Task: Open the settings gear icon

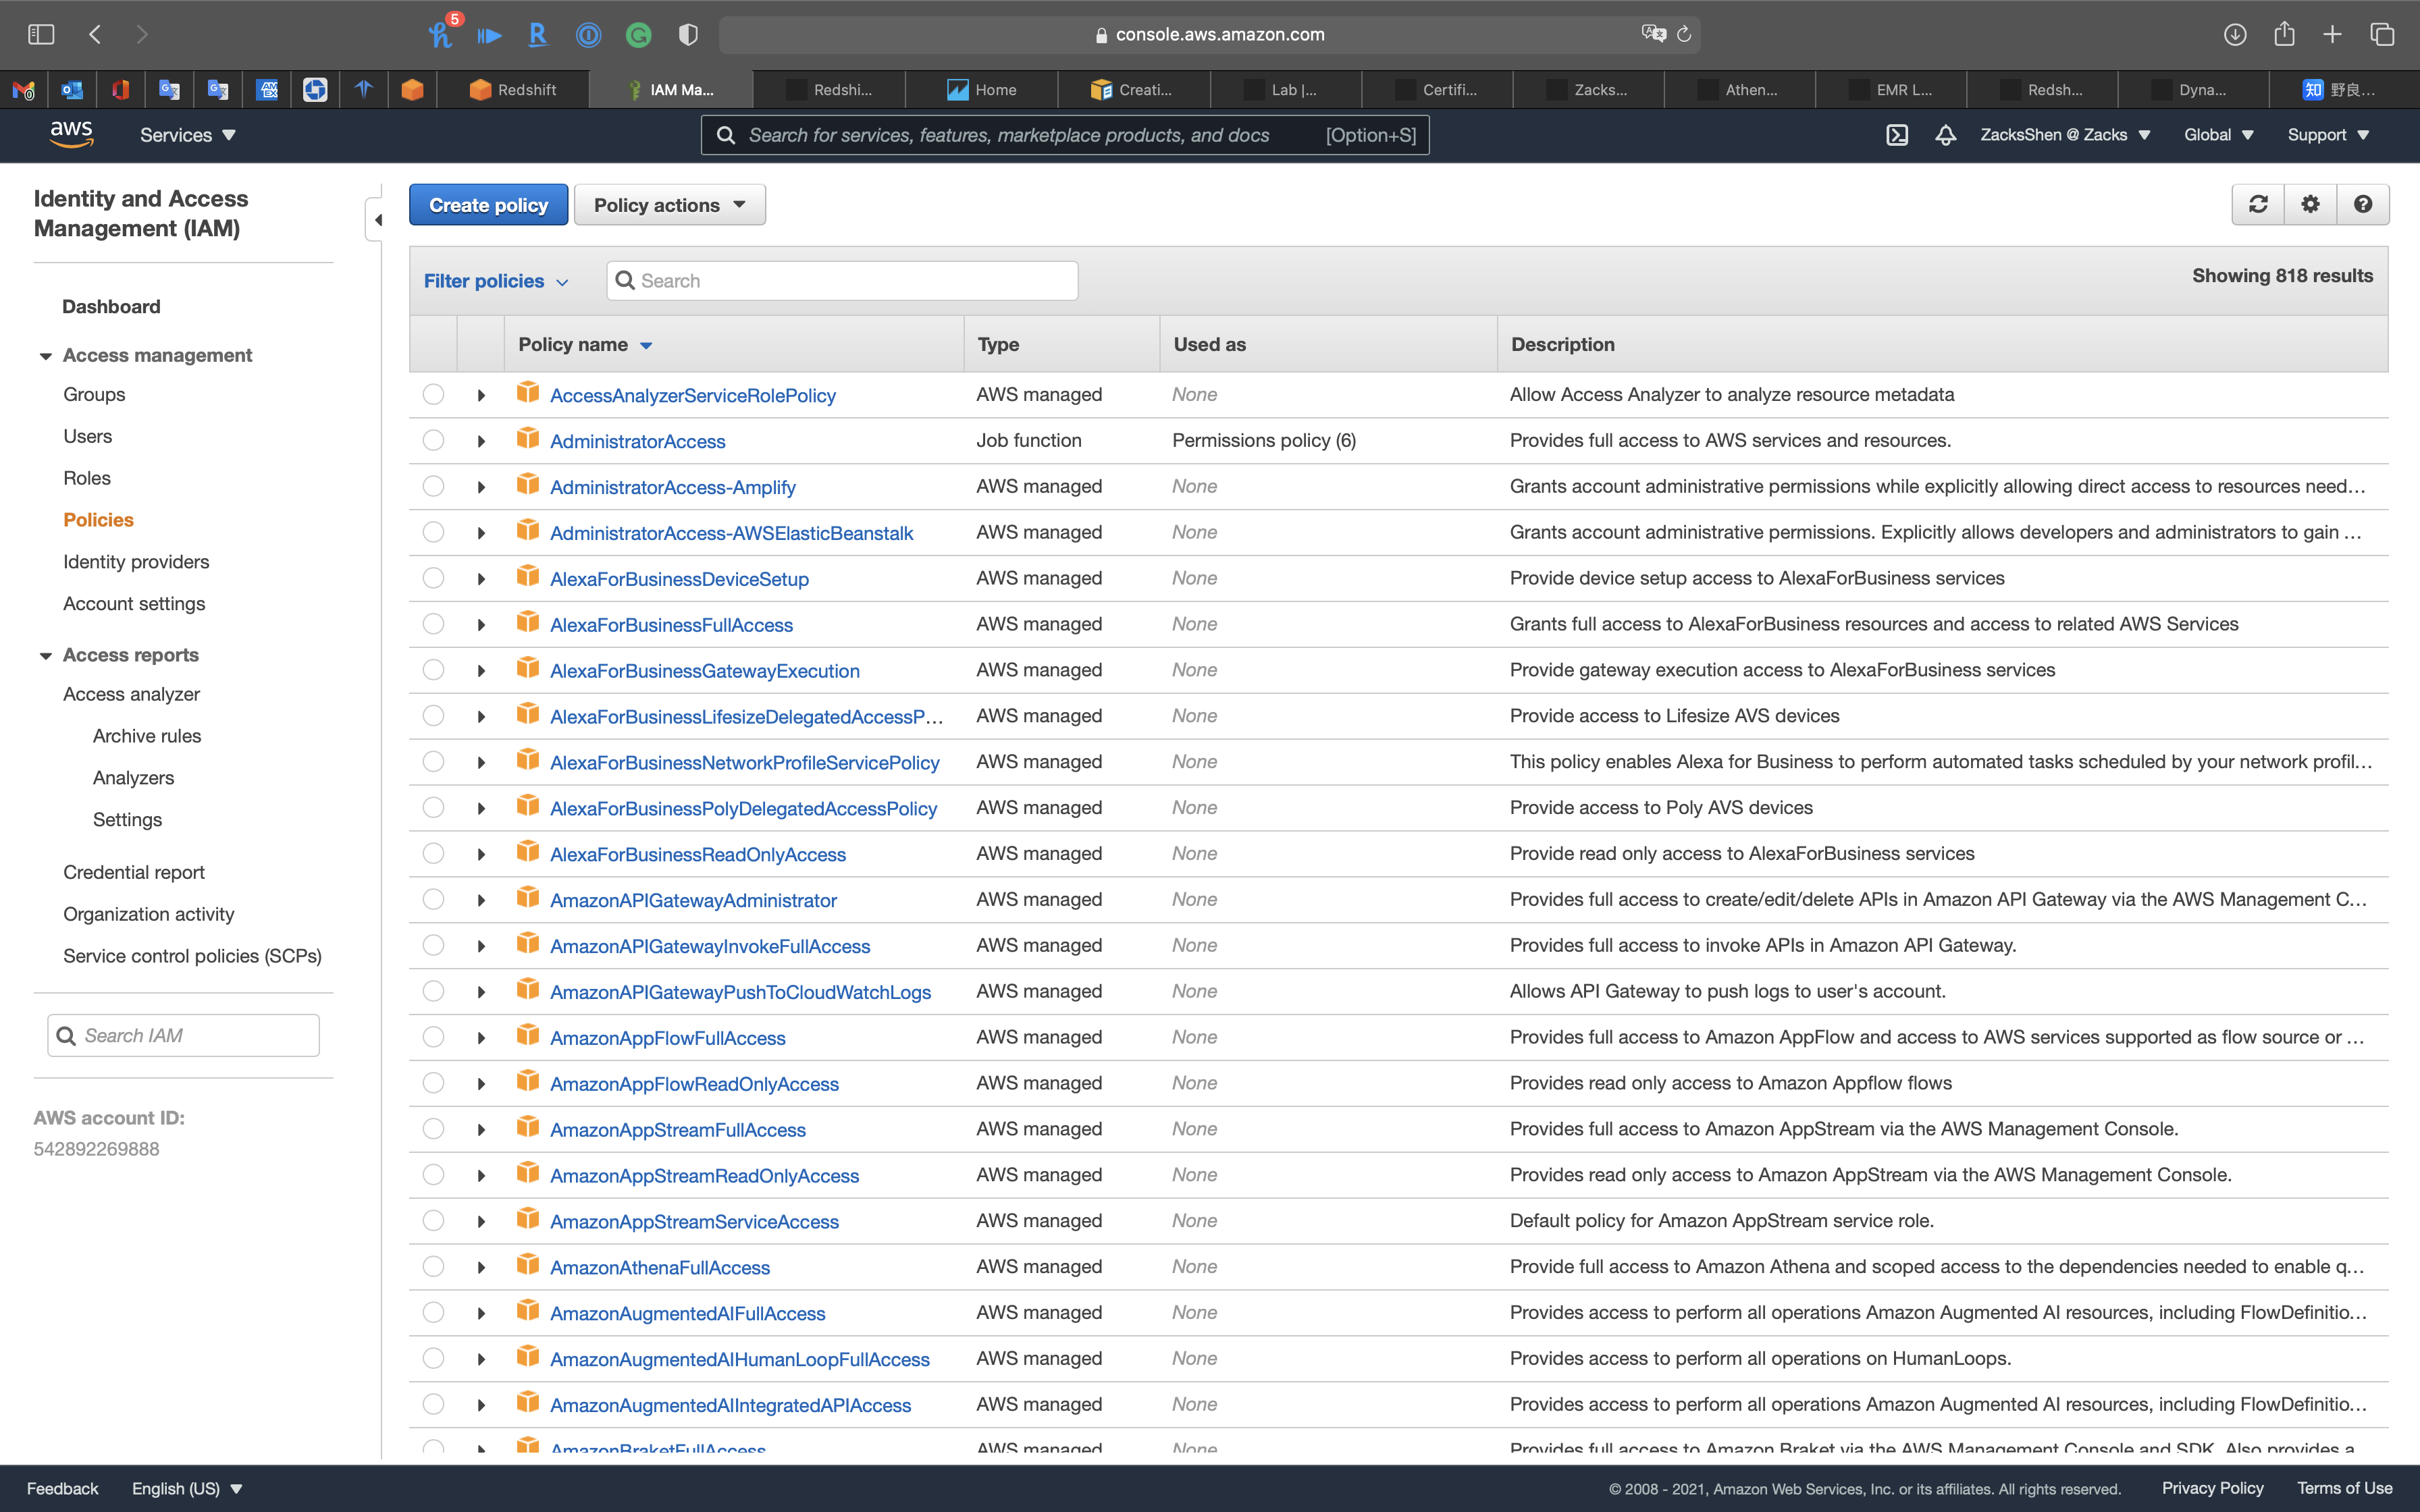Action: [2310, 204]
